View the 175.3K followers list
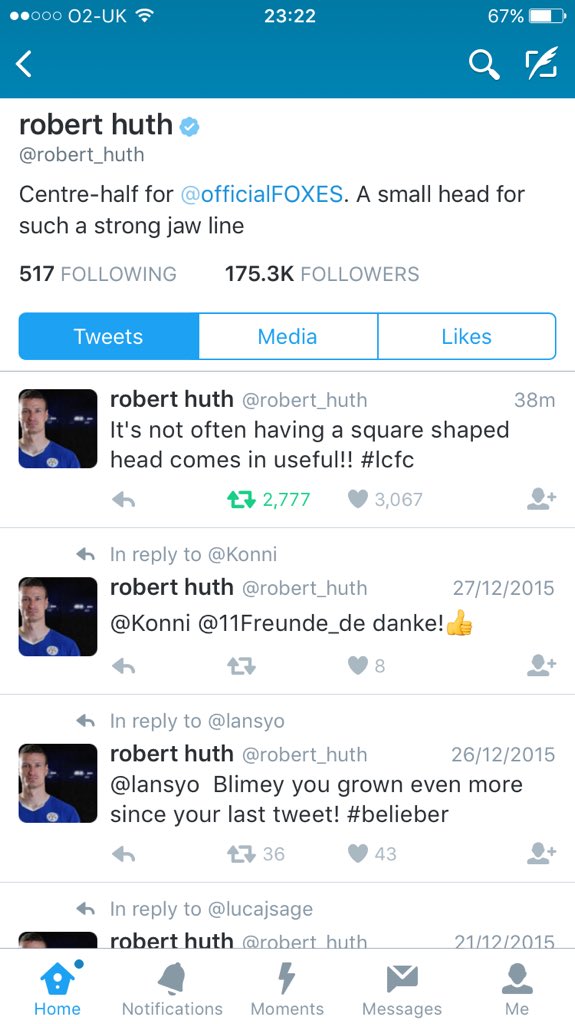Viewport: 575px width, 1024px height. (x=322, y=274)
